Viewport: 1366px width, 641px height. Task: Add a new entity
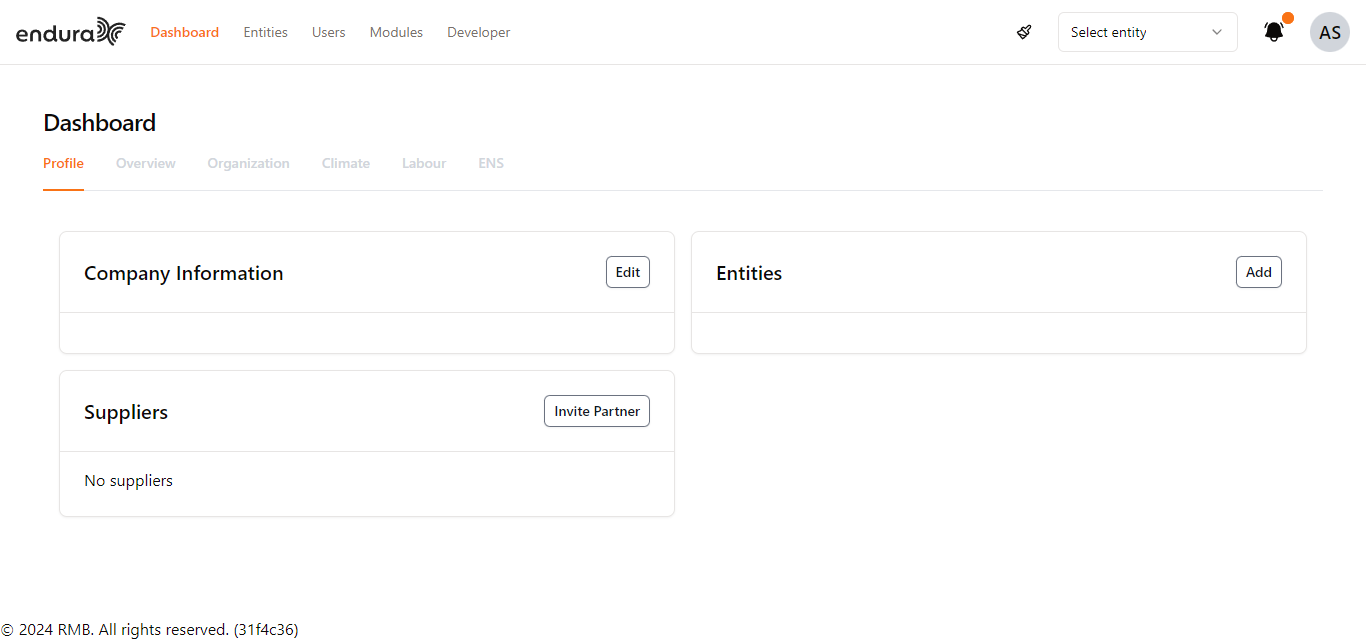point(1259,272)
